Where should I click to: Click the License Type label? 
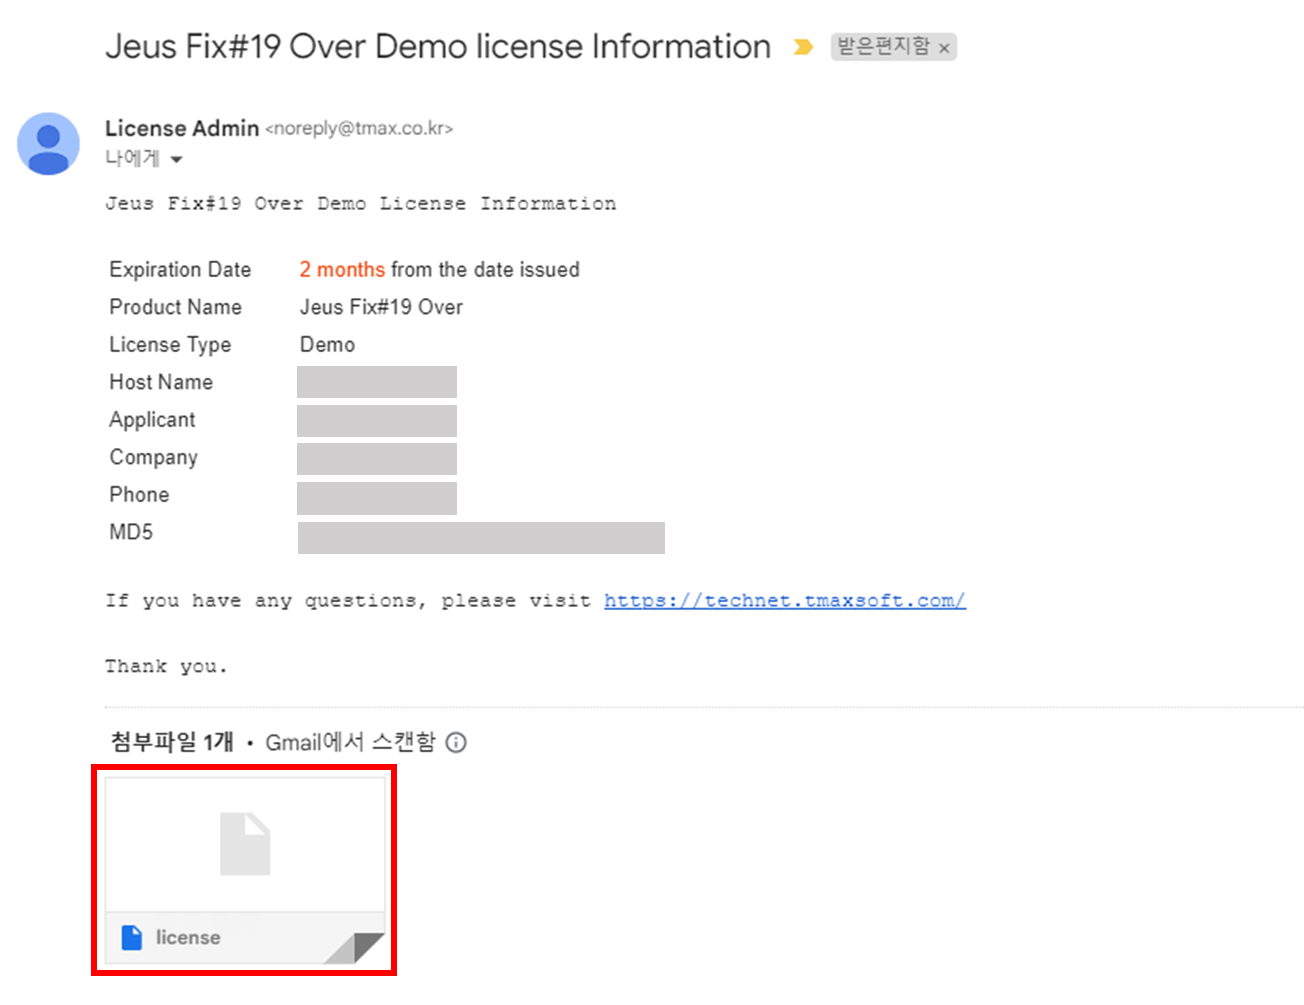(170, 344)
